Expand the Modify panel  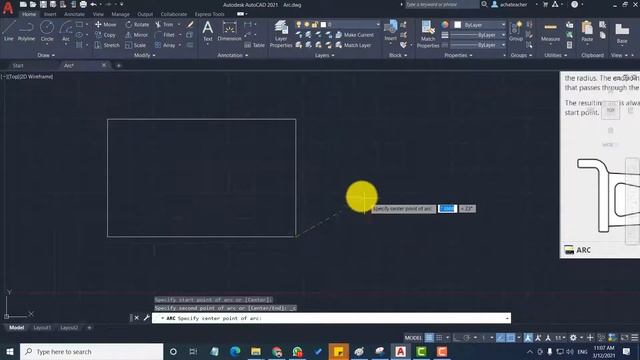tap(144, 55)
